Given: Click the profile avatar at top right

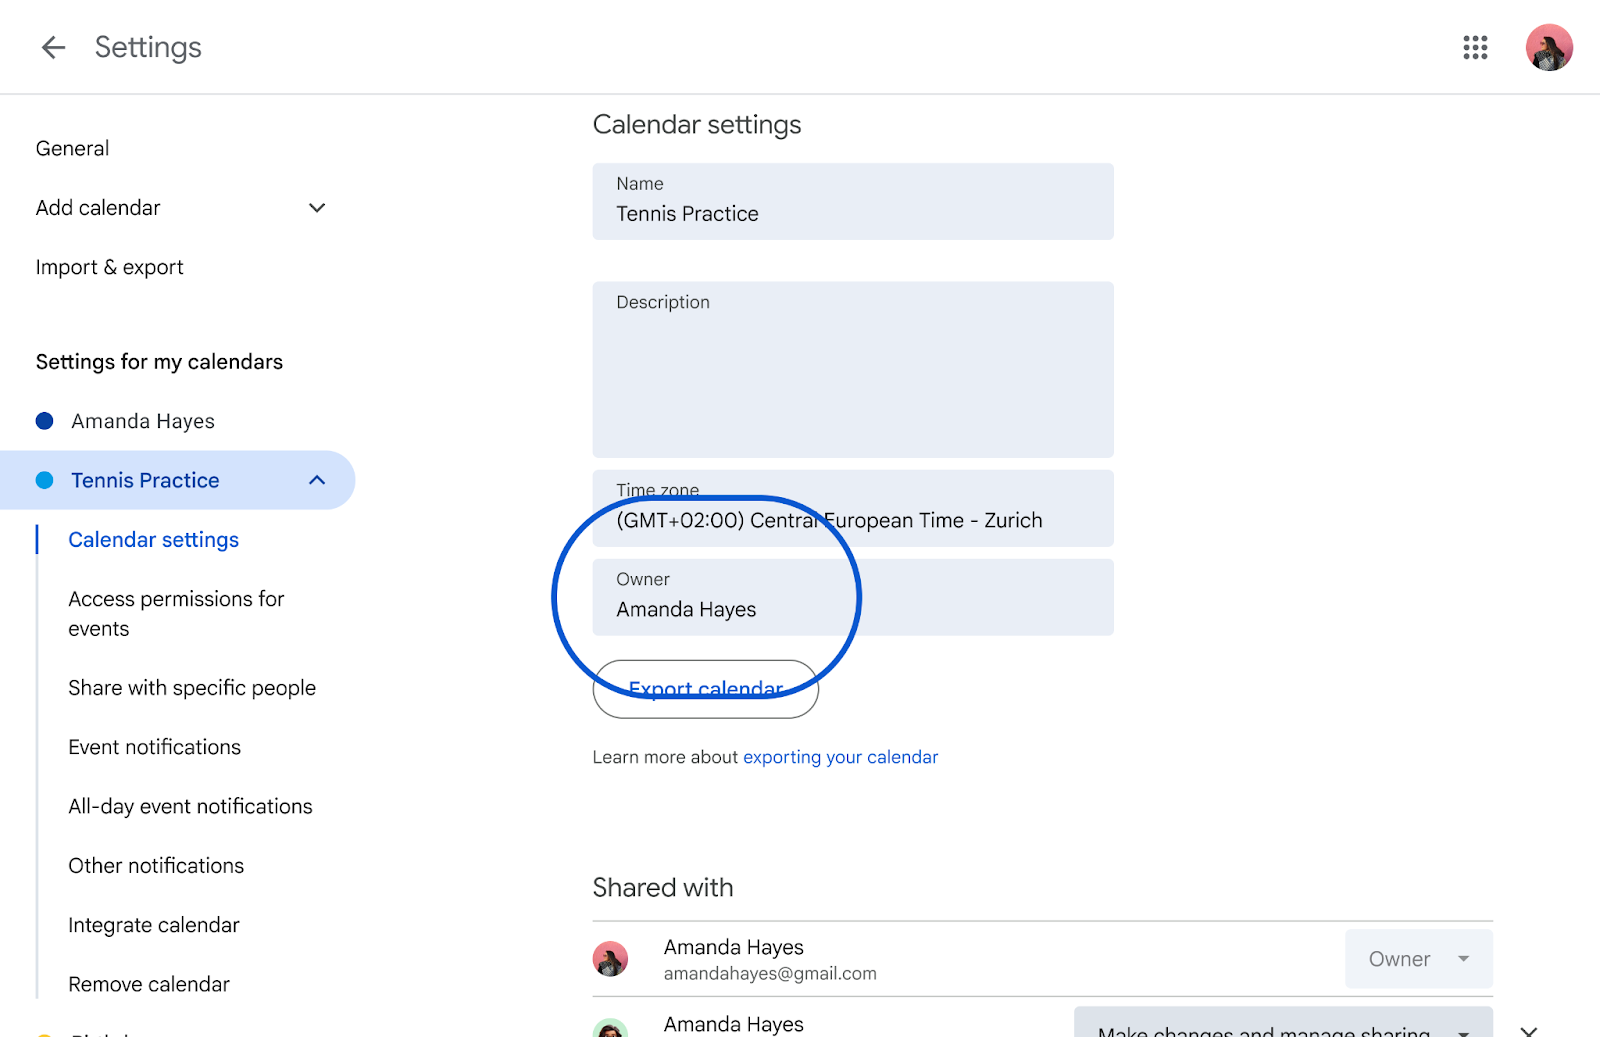Looking at the screenshot, I should point(1548,47).
